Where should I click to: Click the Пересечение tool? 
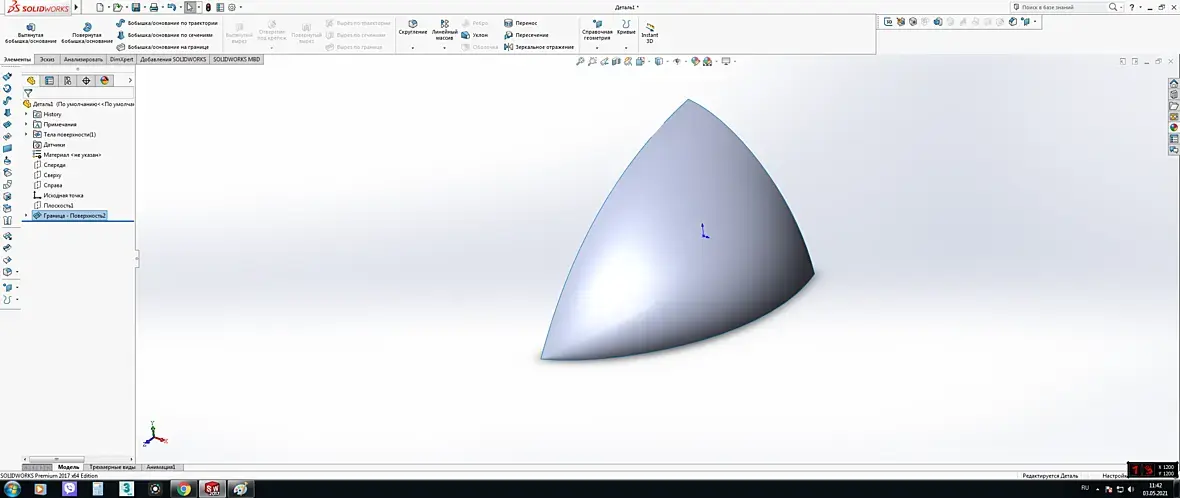click(x=526, y=35)
